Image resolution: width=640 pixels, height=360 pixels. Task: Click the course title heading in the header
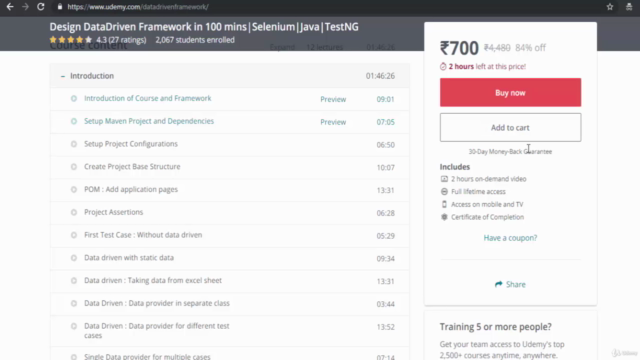(204, 27)
